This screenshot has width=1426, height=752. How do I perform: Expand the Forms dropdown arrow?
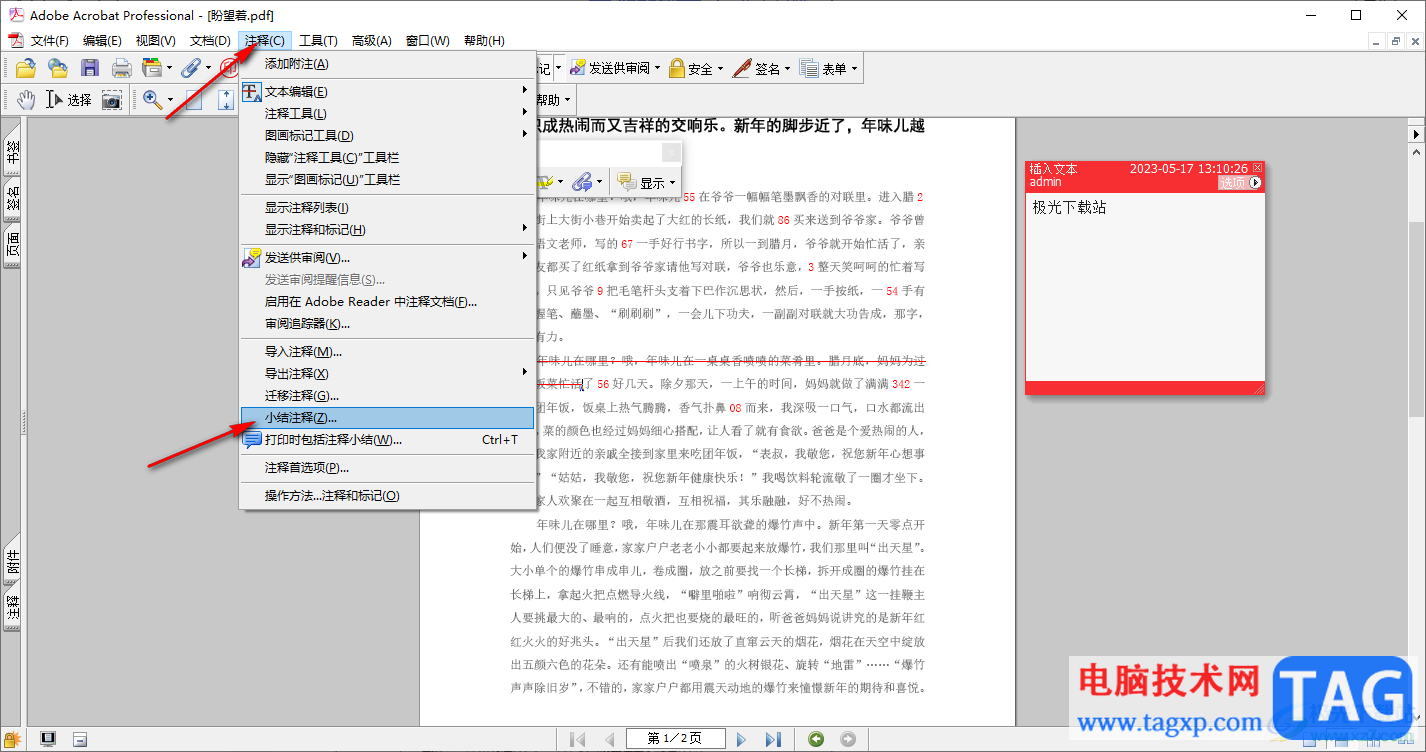pos(854,69)
